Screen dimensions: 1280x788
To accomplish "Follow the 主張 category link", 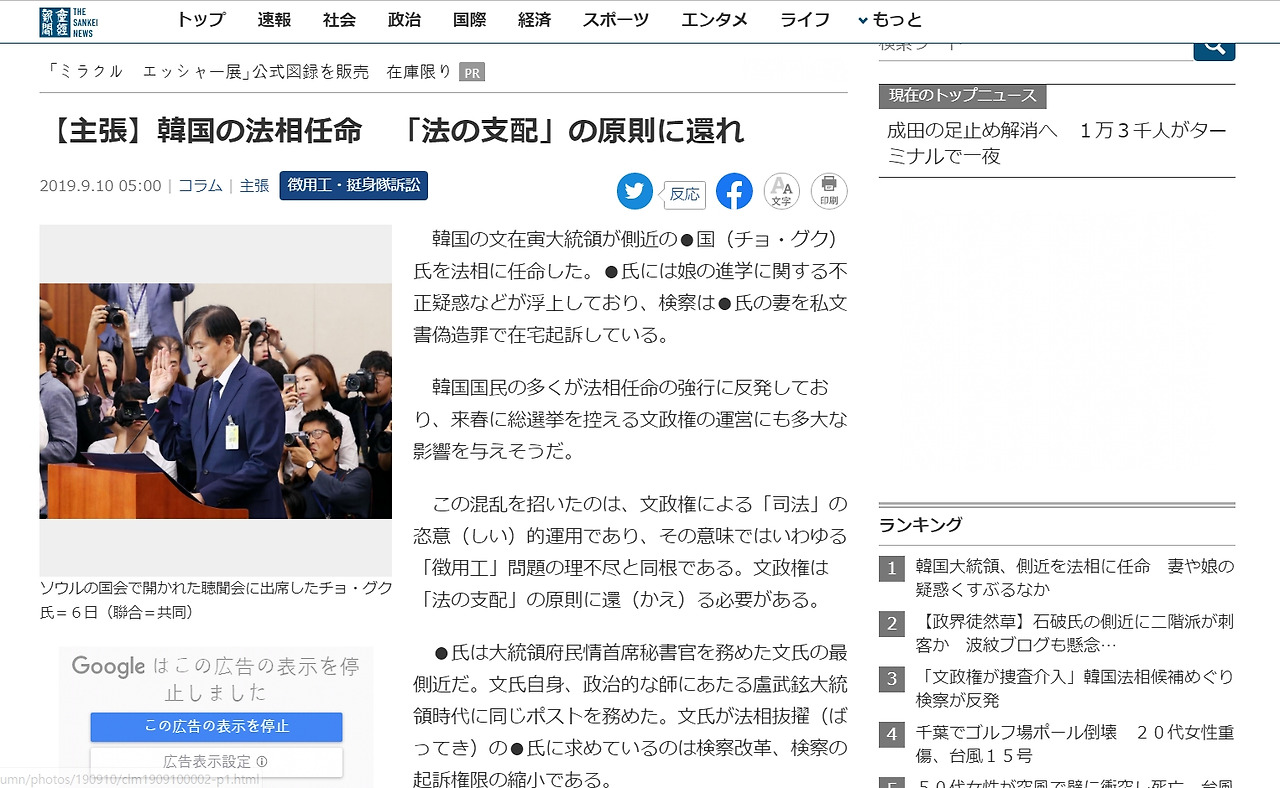I will click(254, 186).
